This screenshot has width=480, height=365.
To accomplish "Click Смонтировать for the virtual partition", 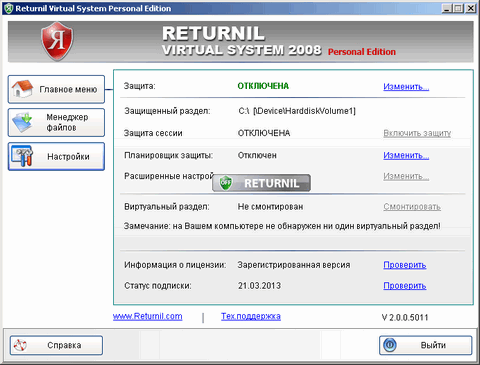I will [412, 207].
